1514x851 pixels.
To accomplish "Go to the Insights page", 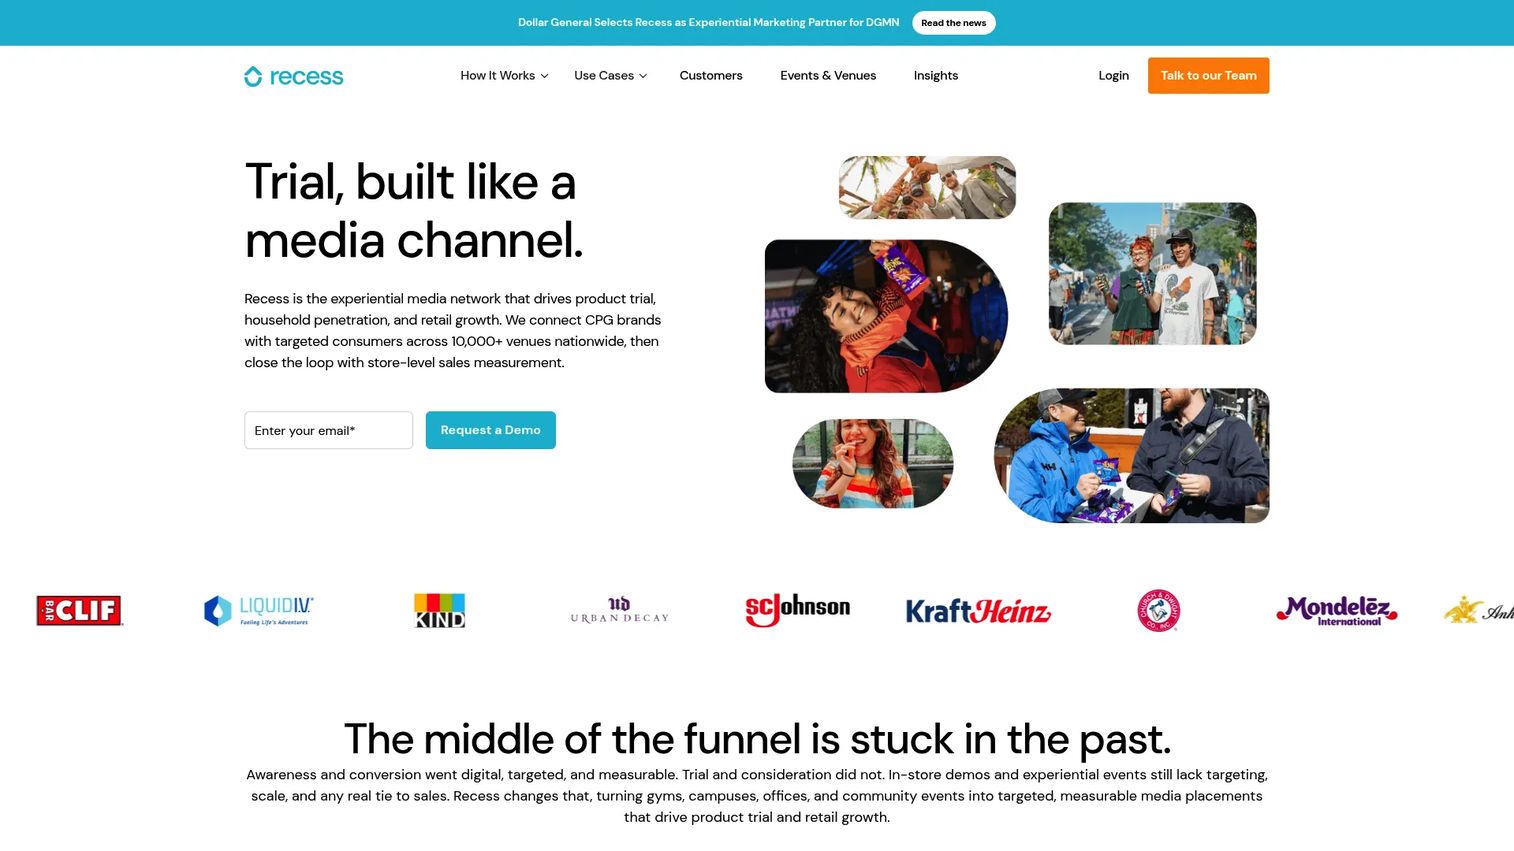I will pos(936,75).
